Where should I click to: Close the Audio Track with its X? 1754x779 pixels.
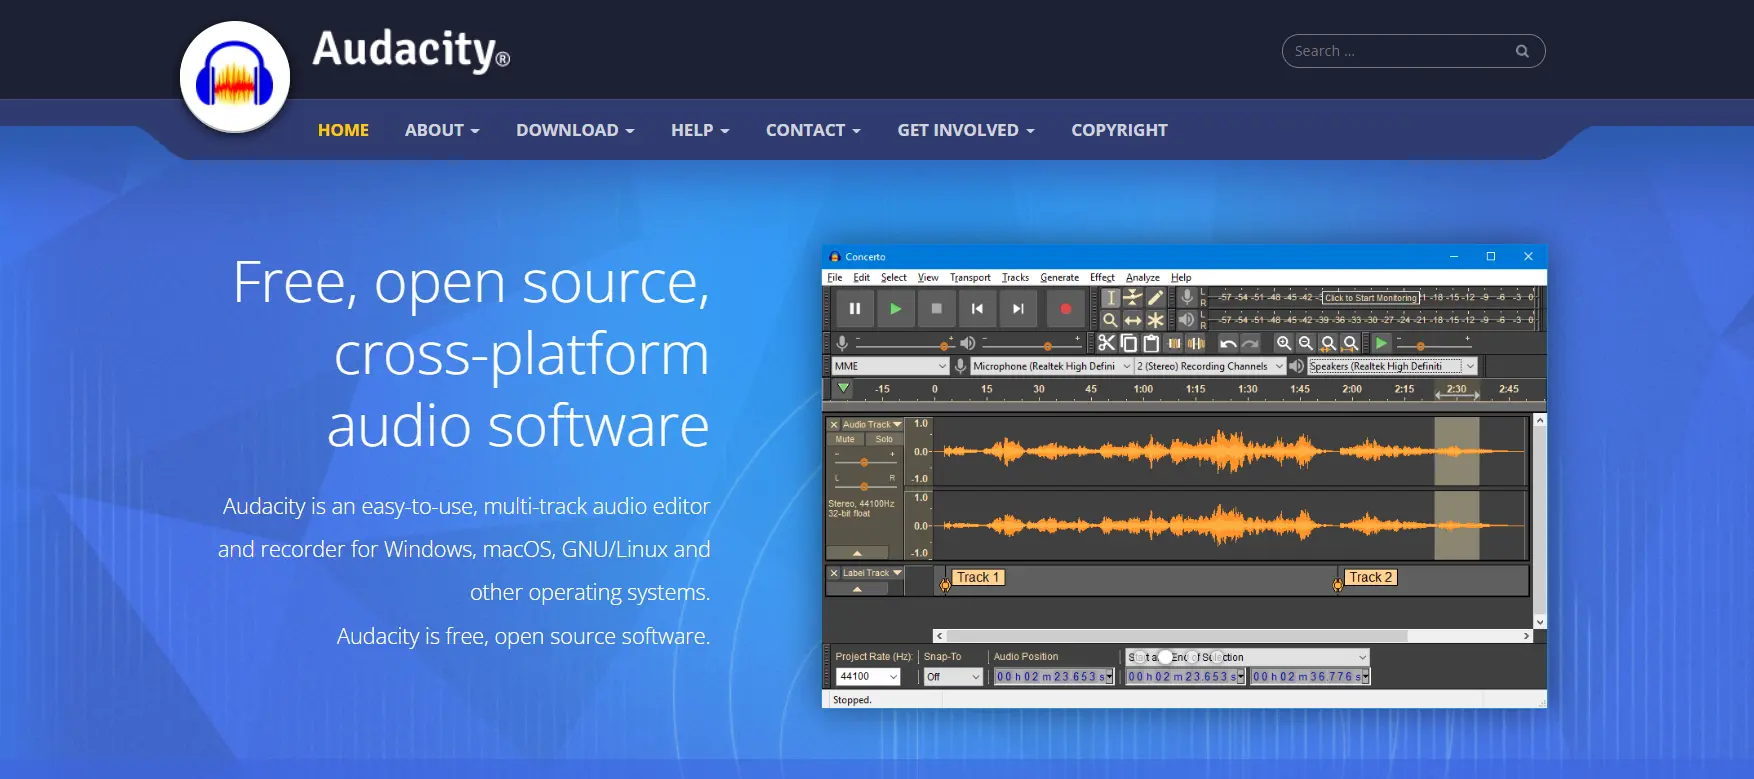834,424
